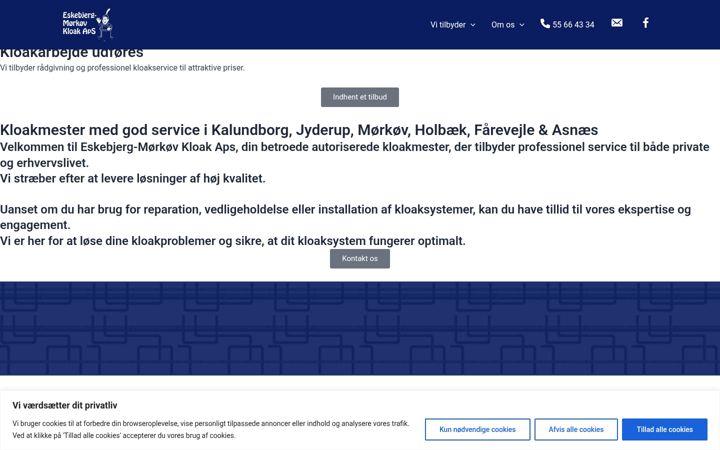Screen dimensions: 720x450
Task: Click the text Vi stræber efter at levere
Action: (133, 178)
